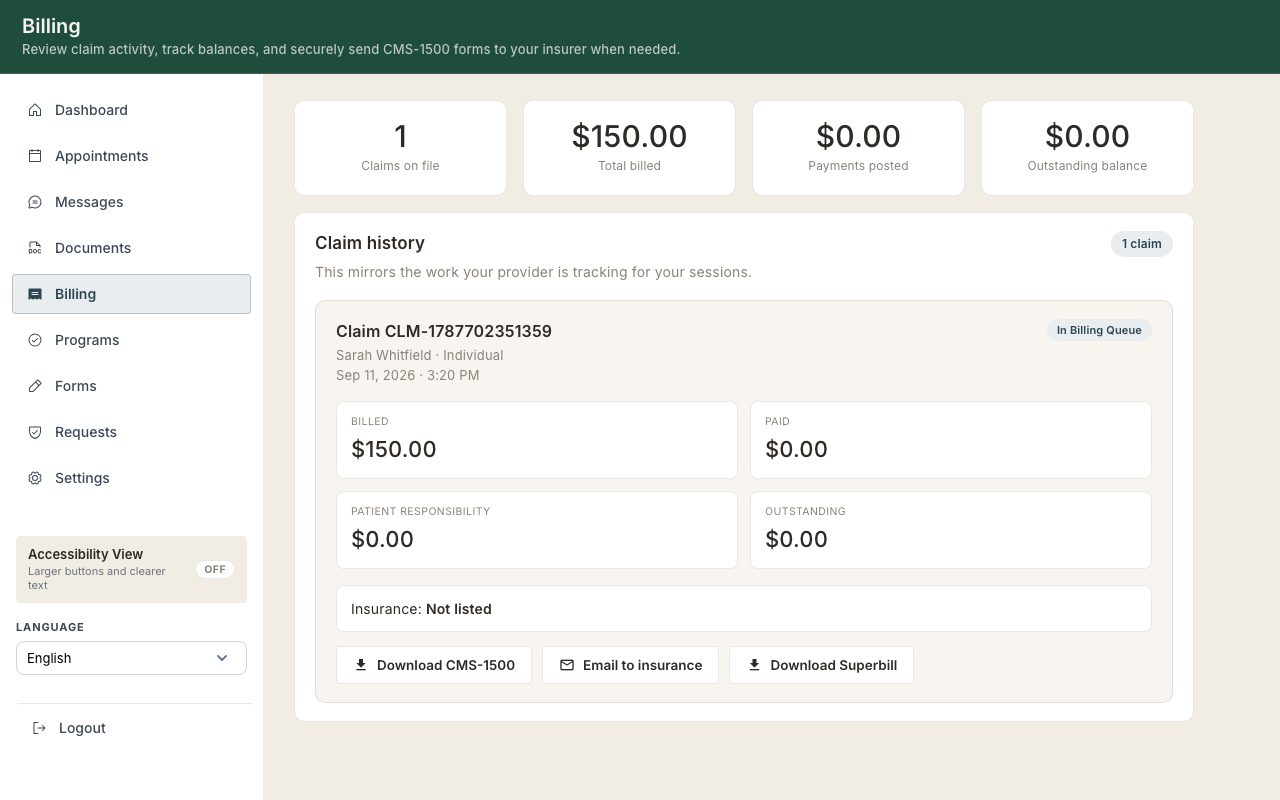This screenshot has width=1280, height=800.
Task: Click the Claim history heading
Action: point(370,243)
